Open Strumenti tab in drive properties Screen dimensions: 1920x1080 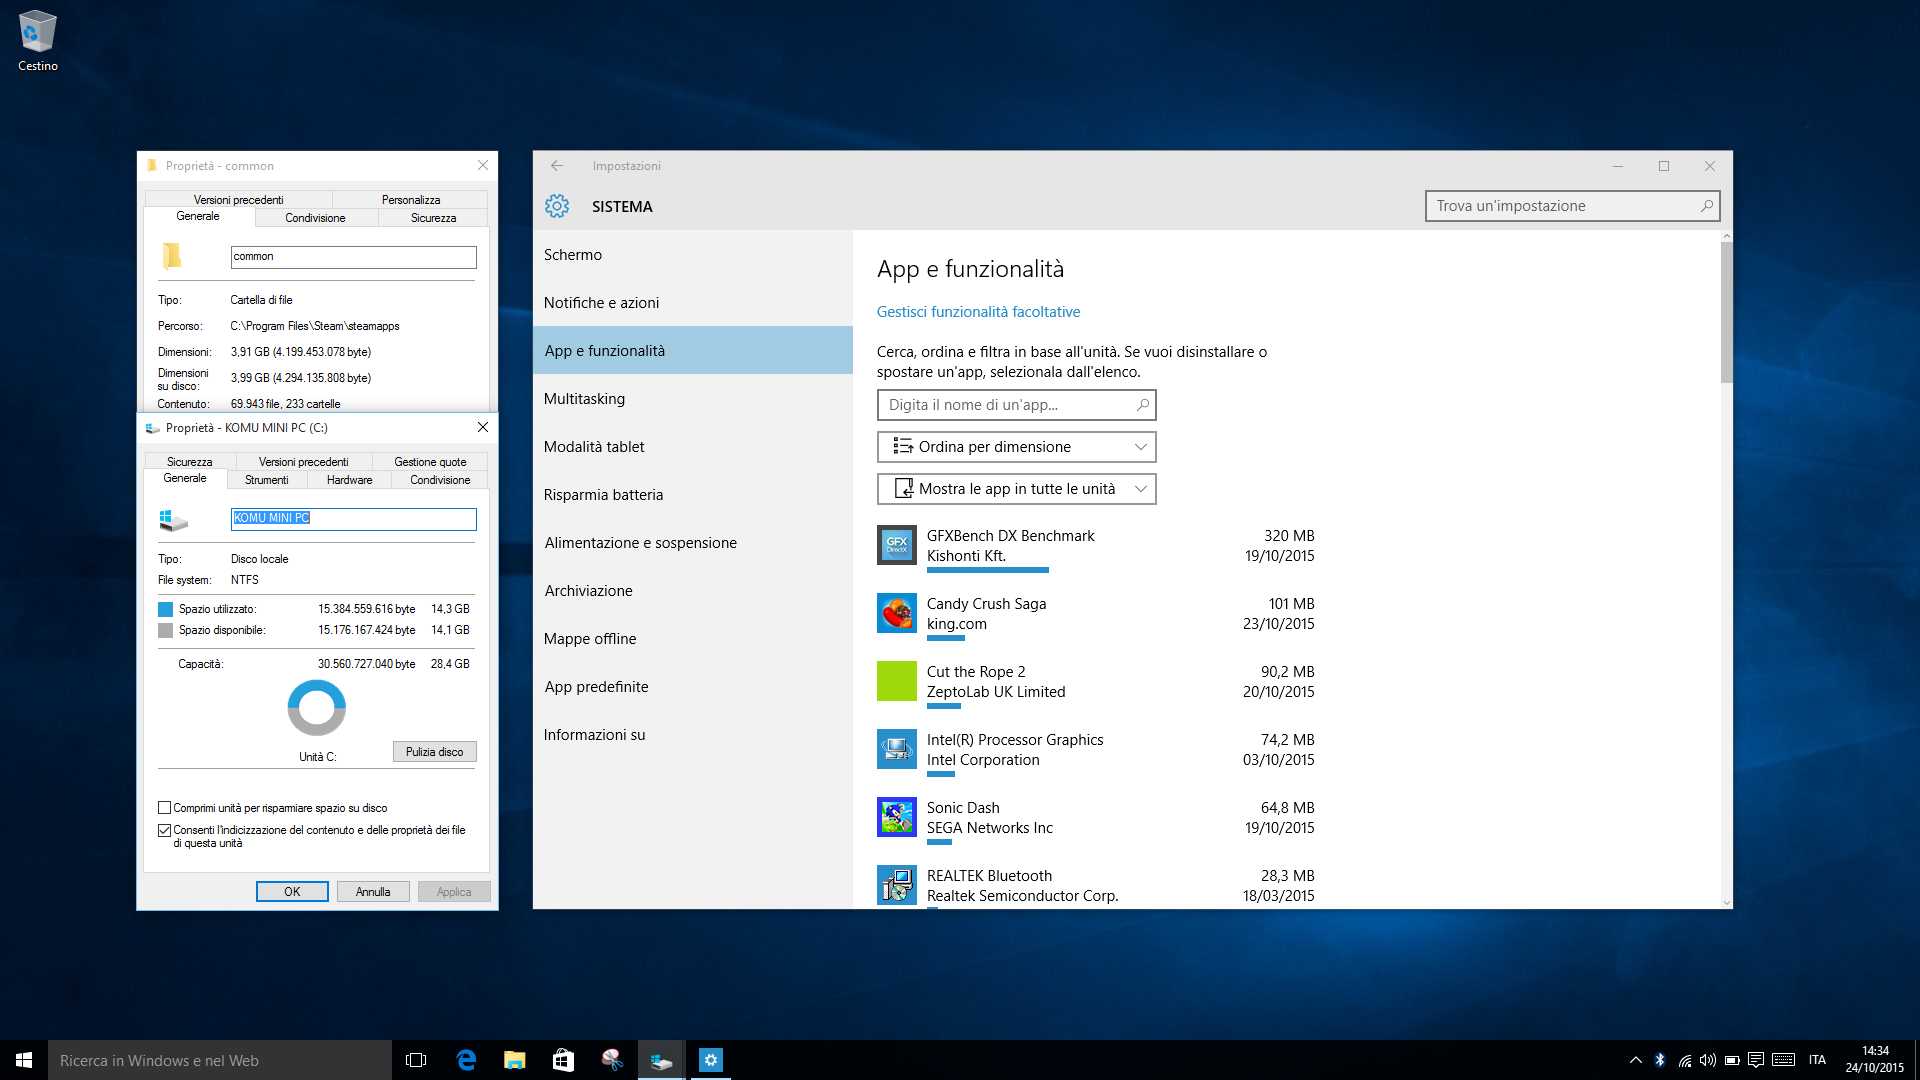coord(266,480)
